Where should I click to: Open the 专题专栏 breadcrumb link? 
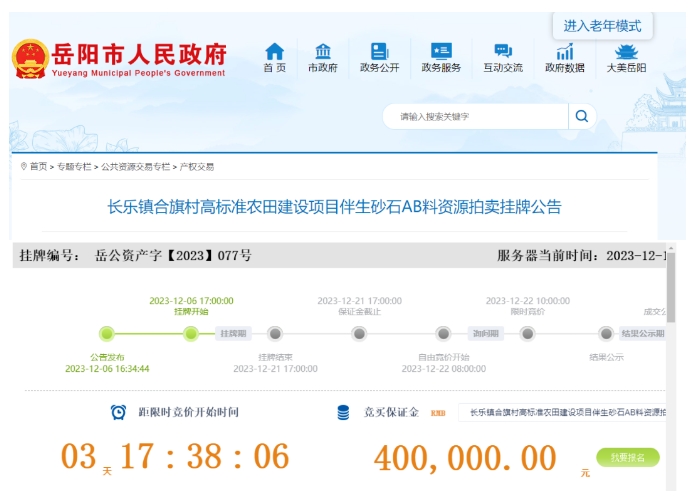(x=73, y=167)
